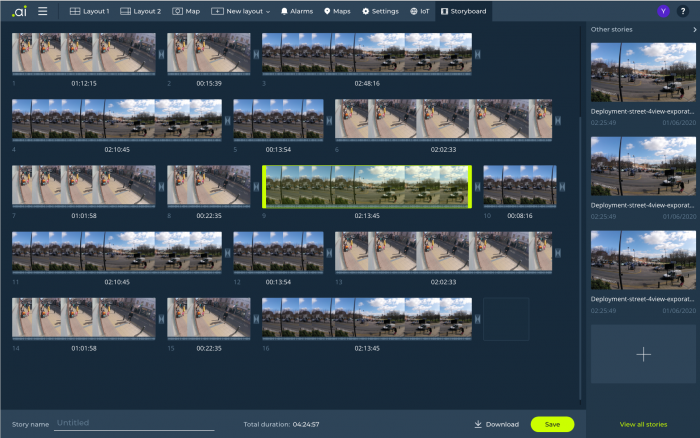Open the help question mark icon
This screenshot has width=700, height=438.
(x=683, y=11)
